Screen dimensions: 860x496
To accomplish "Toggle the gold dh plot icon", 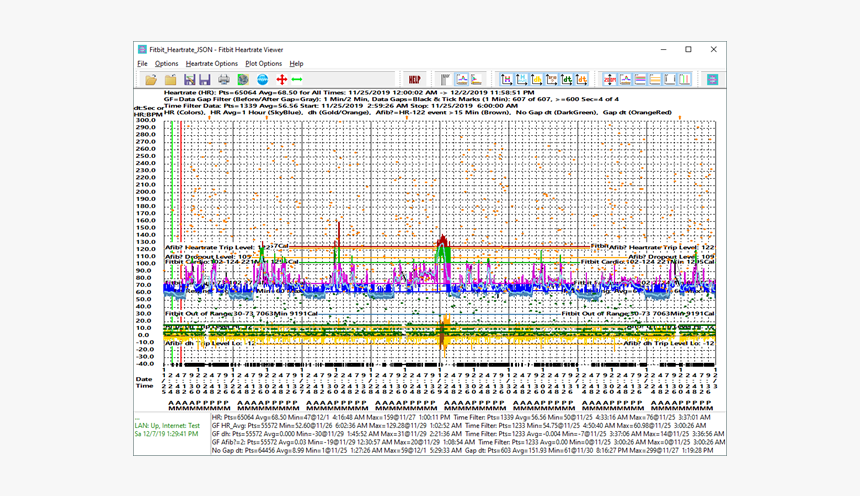I will click(536, 80).
